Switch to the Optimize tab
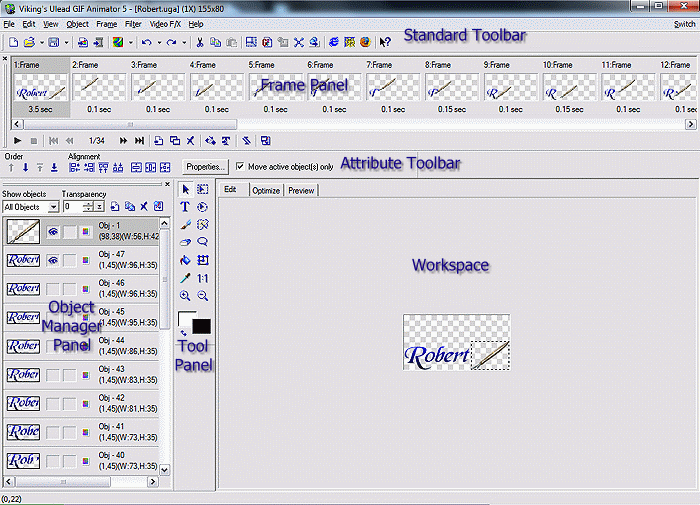The image size is (700, 505). coord(266,190)
